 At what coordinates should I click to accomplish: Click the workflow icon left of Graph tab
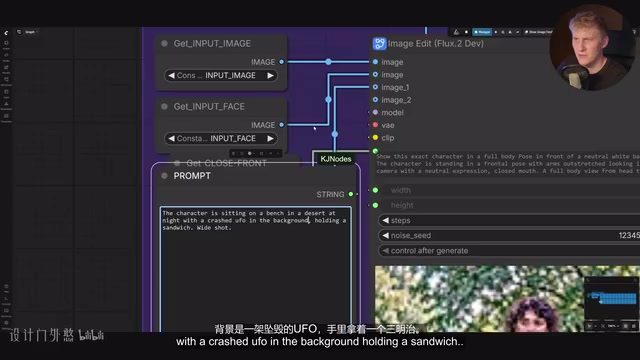[19, 32]
